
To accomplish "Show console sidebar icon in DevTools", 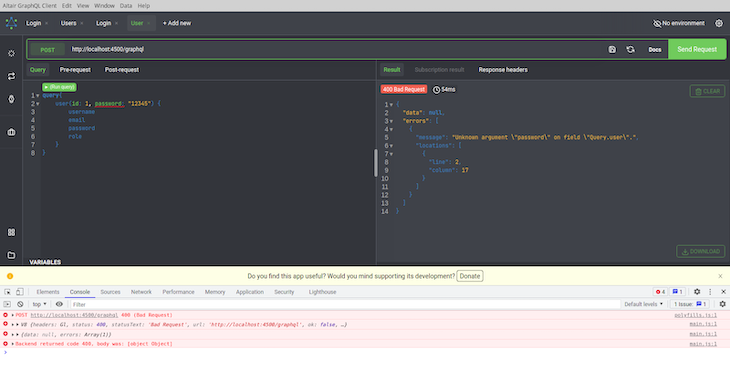I will 7,304.
